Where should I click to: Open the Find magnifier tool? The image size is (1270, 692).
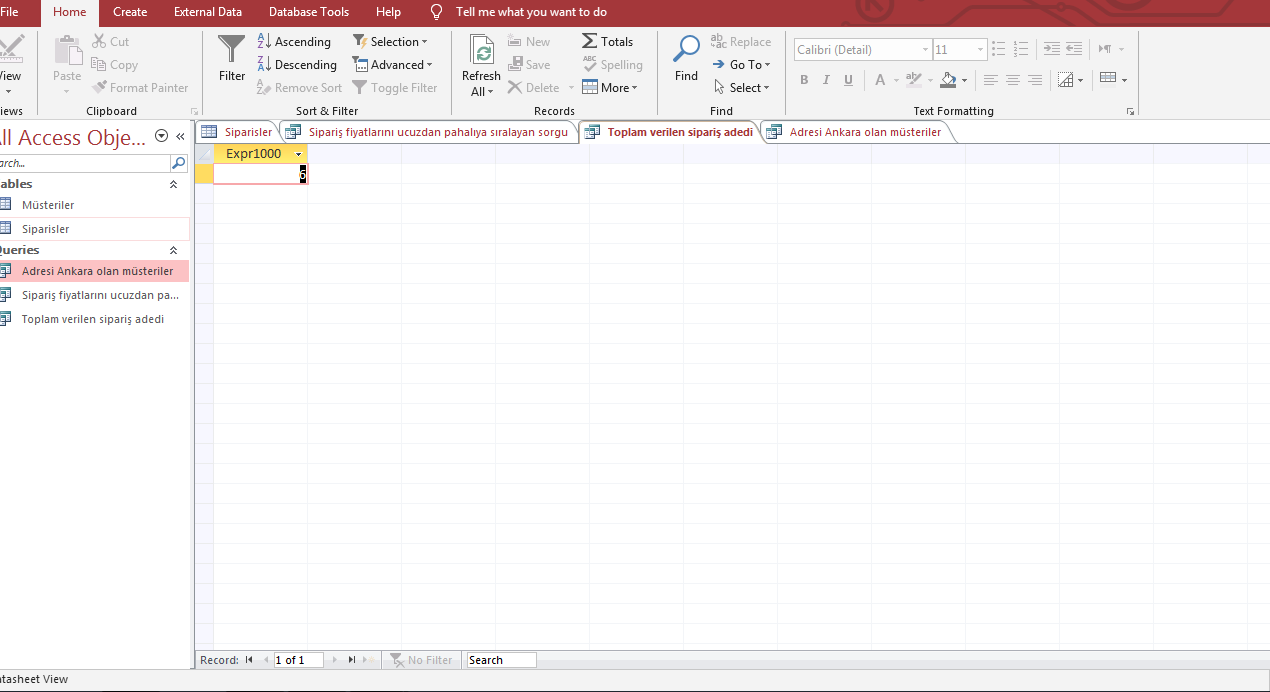point(686,50)
